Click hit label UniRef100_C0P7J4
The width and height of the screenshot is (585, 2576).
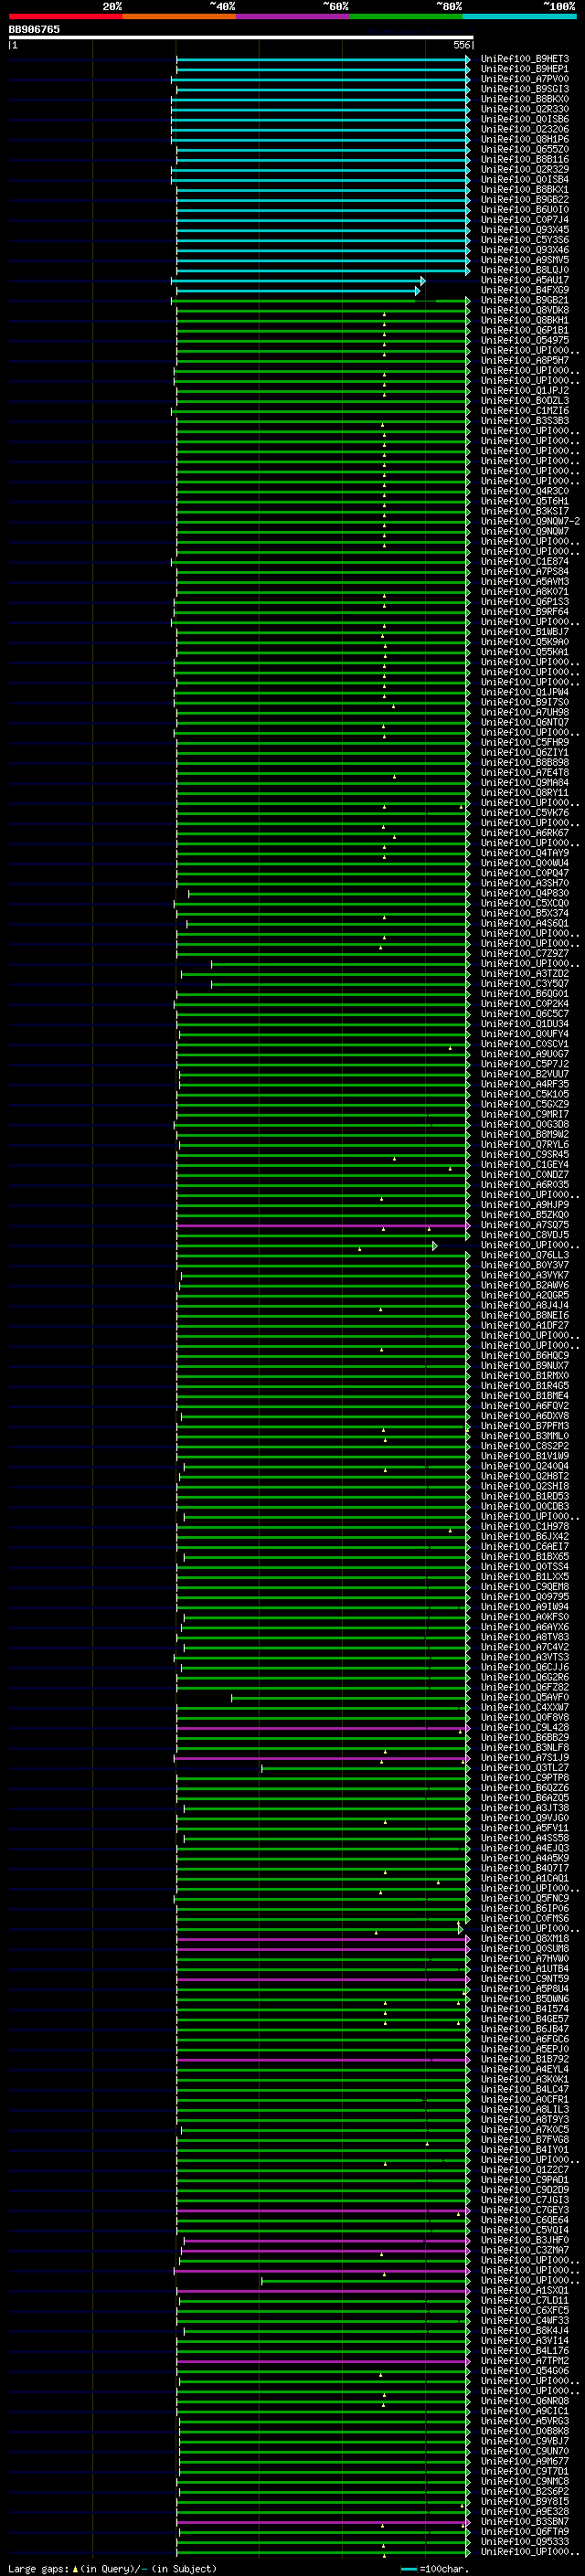tap(525, 219)
